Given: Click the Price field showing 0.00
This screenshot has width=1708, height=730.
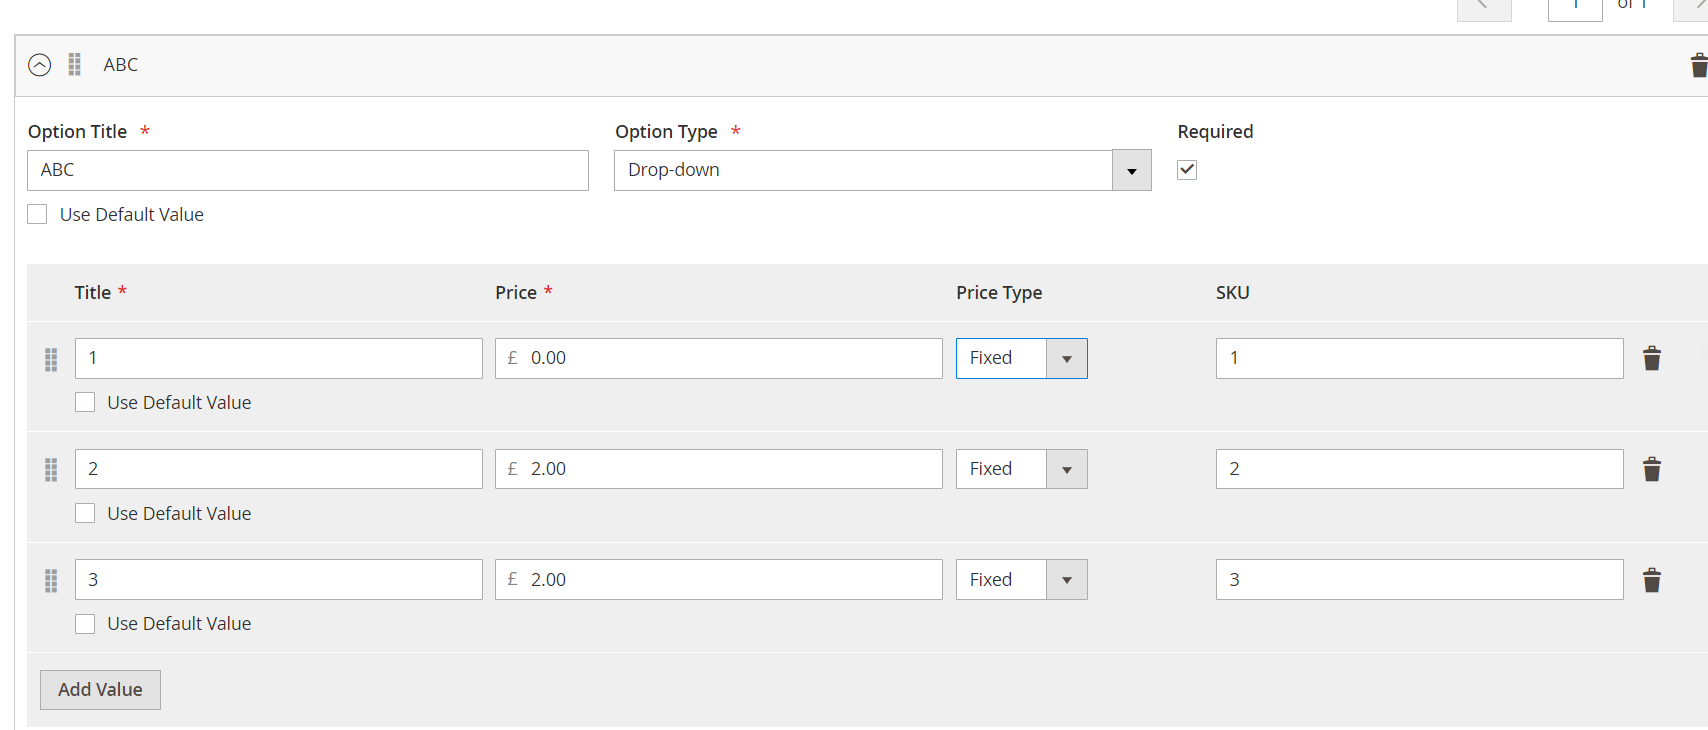Looking at the screenshot, I should 719,358.
